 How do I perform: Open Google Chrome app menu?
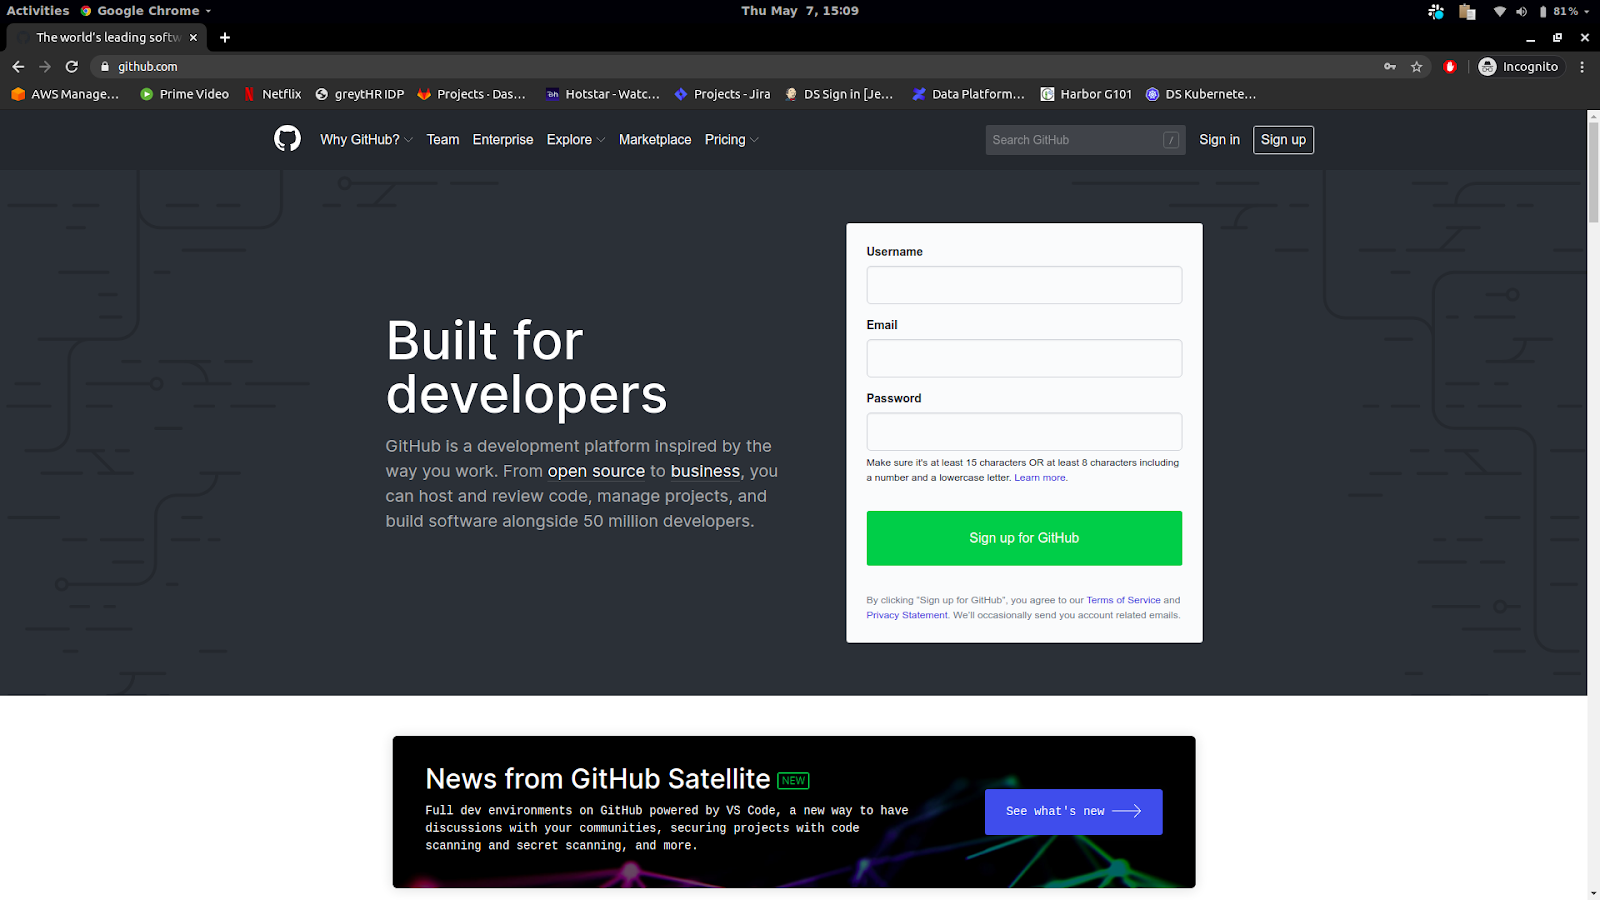coord(146,11)
